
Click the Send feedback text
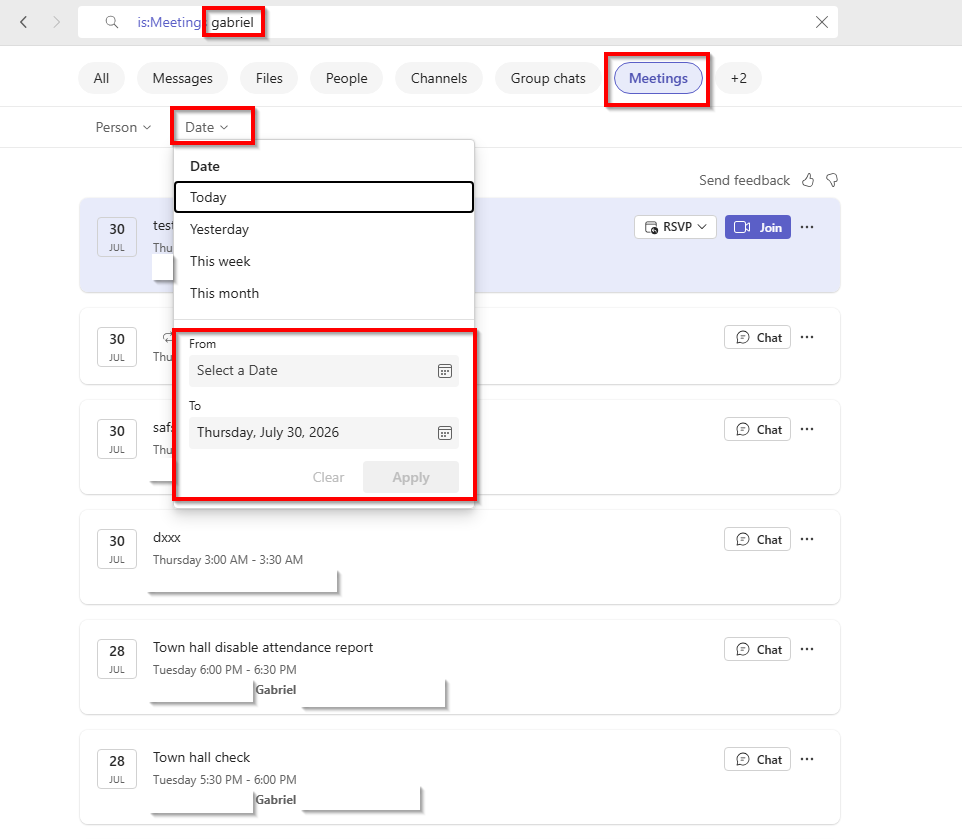(x=744, y=180)
